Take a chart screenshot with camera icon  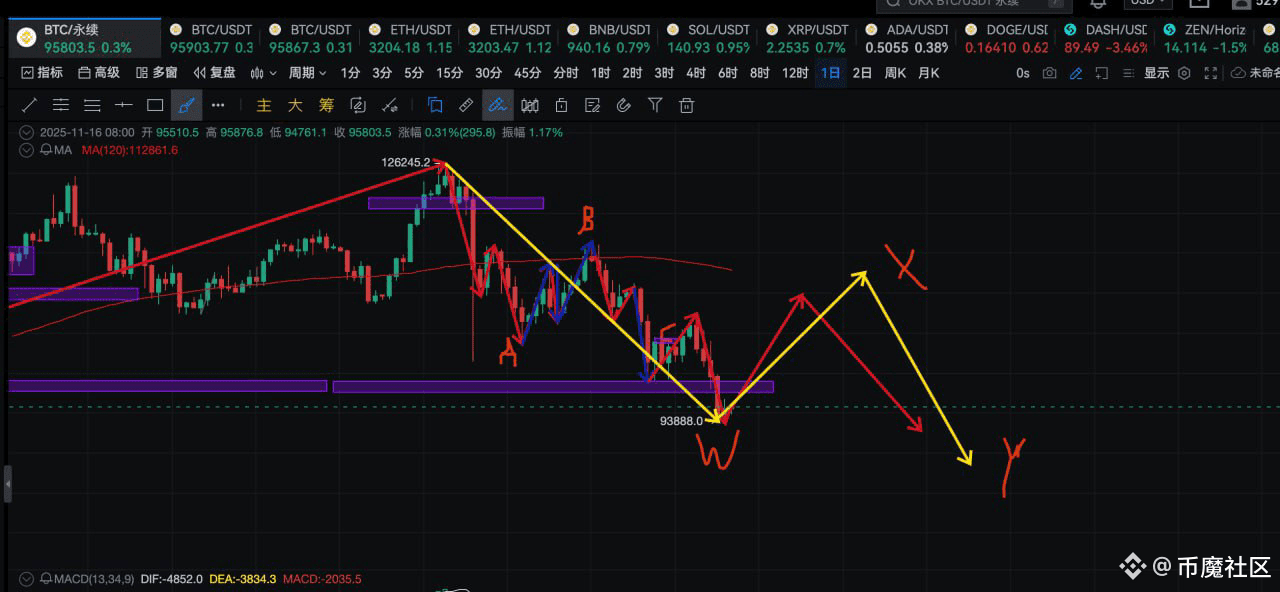[1049, 72]
